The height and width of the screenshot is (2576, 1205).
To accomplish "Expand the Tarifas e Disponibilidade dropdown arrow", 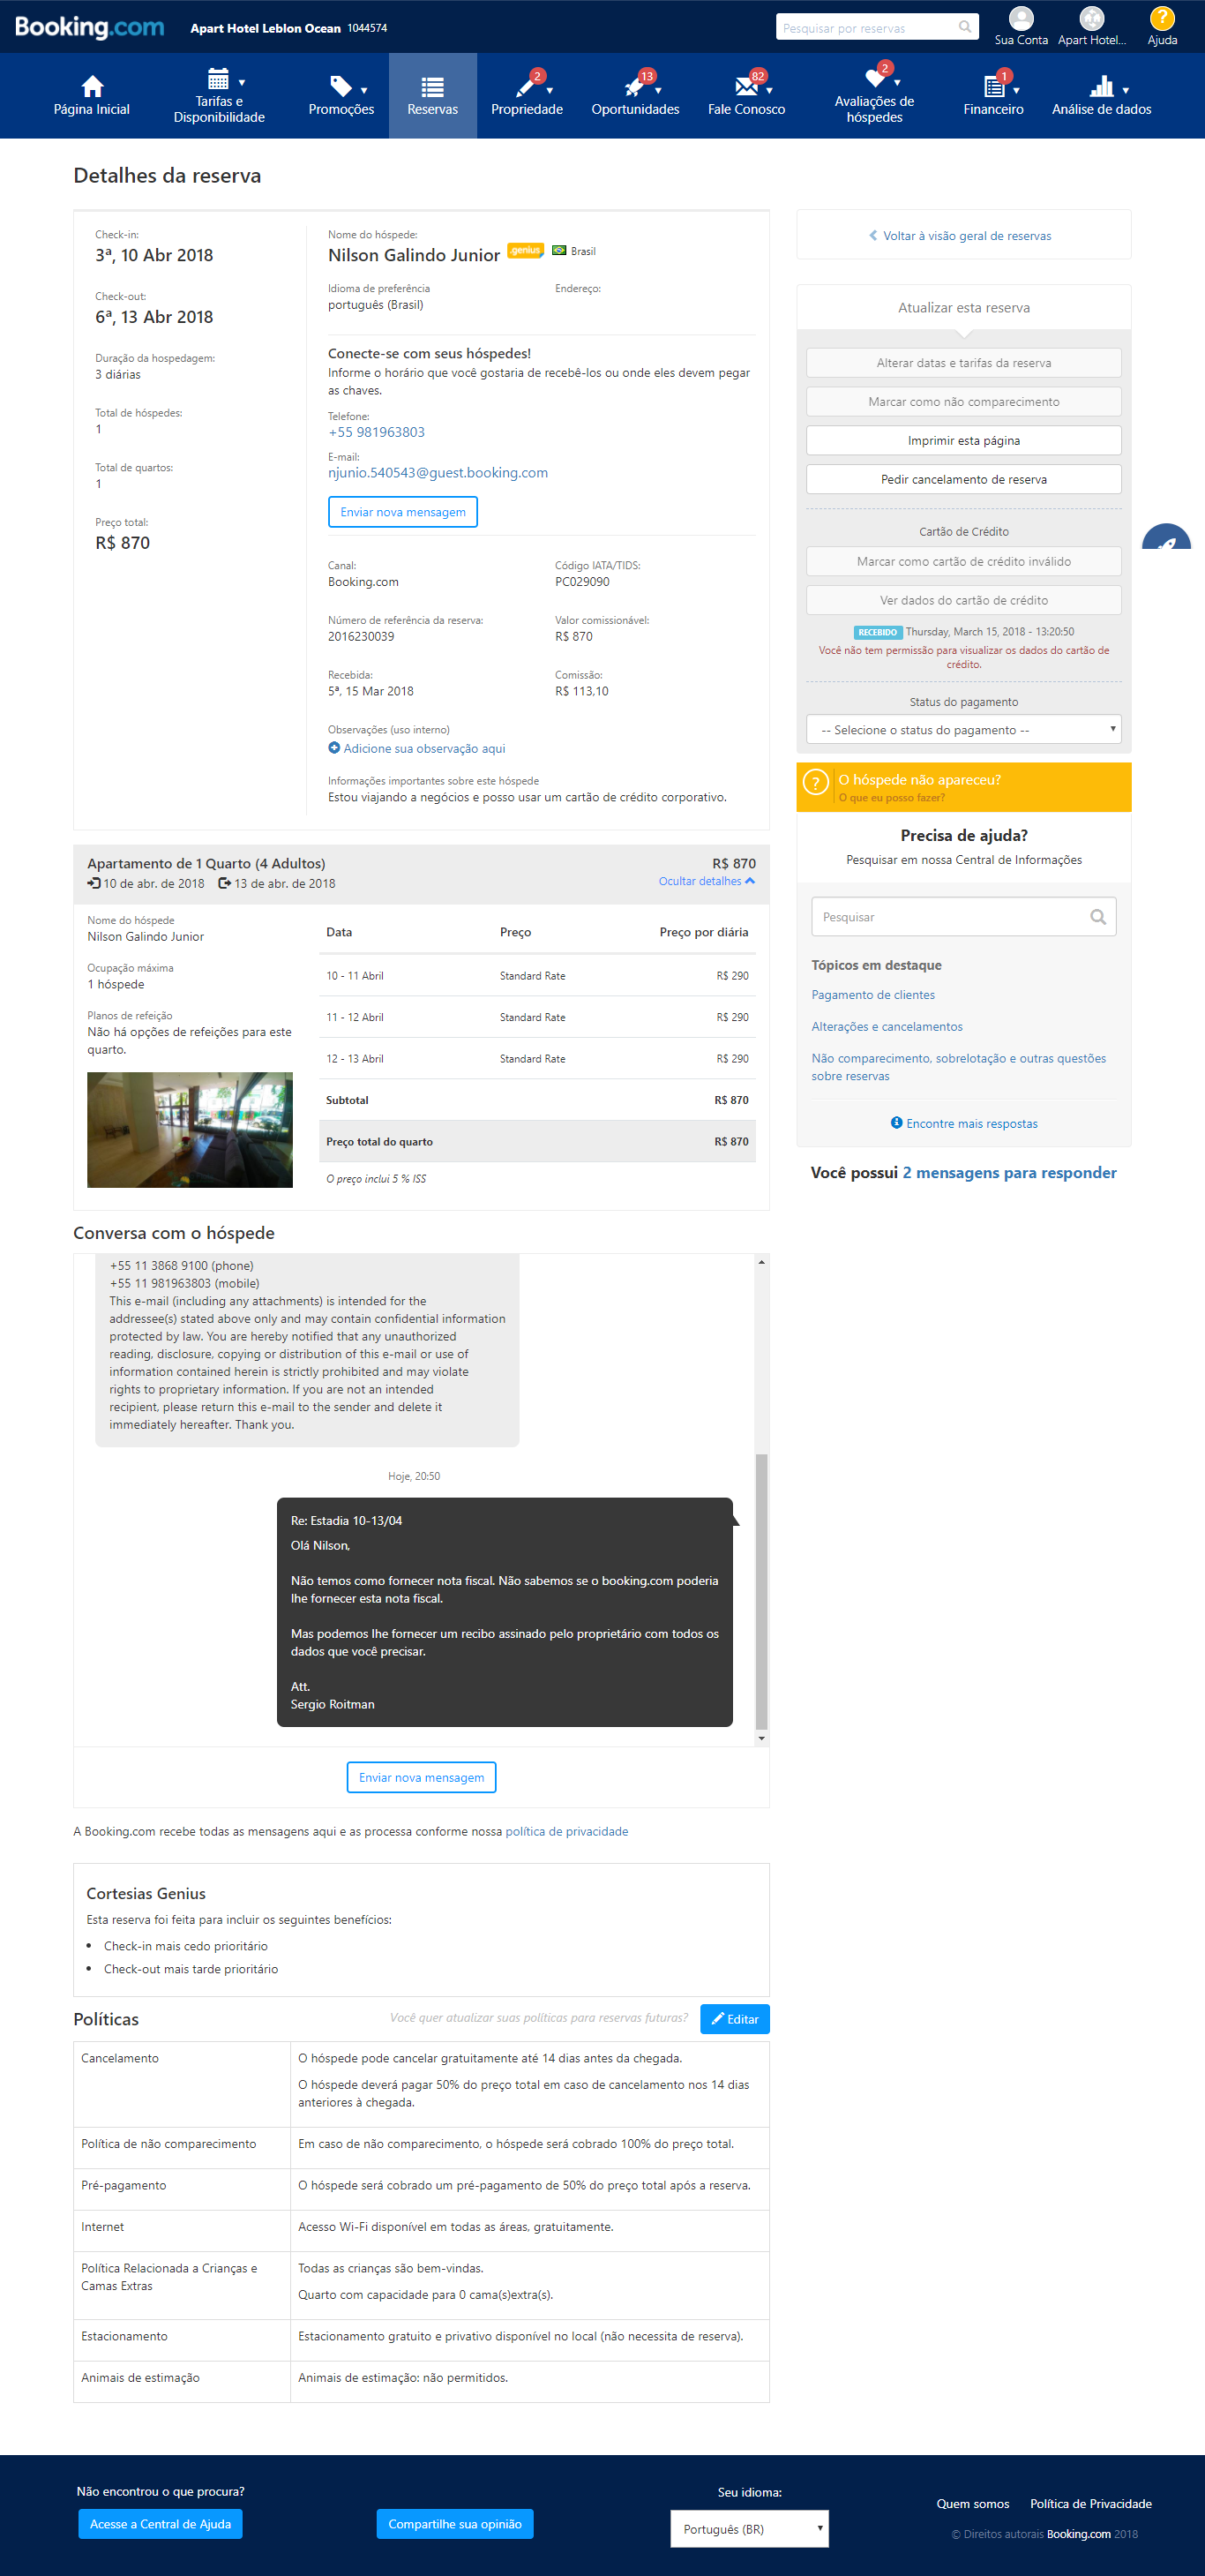I will (x=242, y=83).
